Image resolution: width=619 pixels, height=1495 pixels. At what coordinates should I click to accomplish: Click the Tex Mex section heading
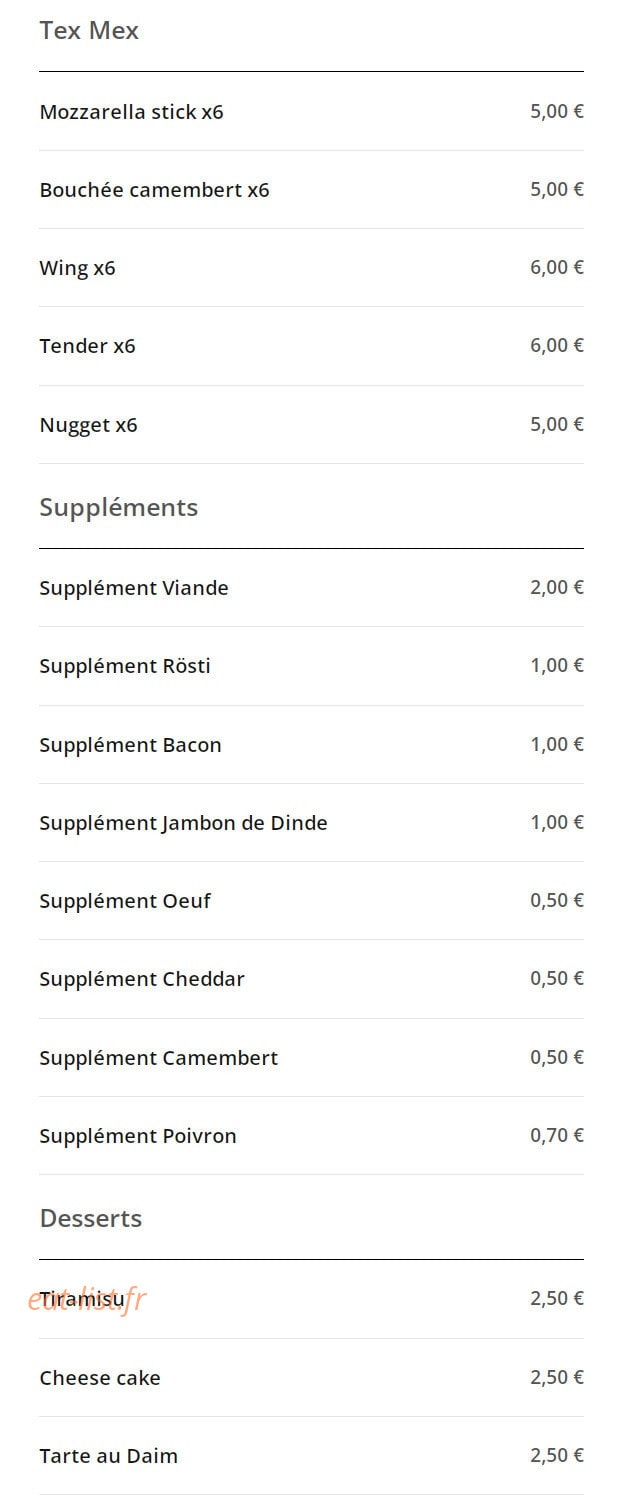click(x=89, y=31)
